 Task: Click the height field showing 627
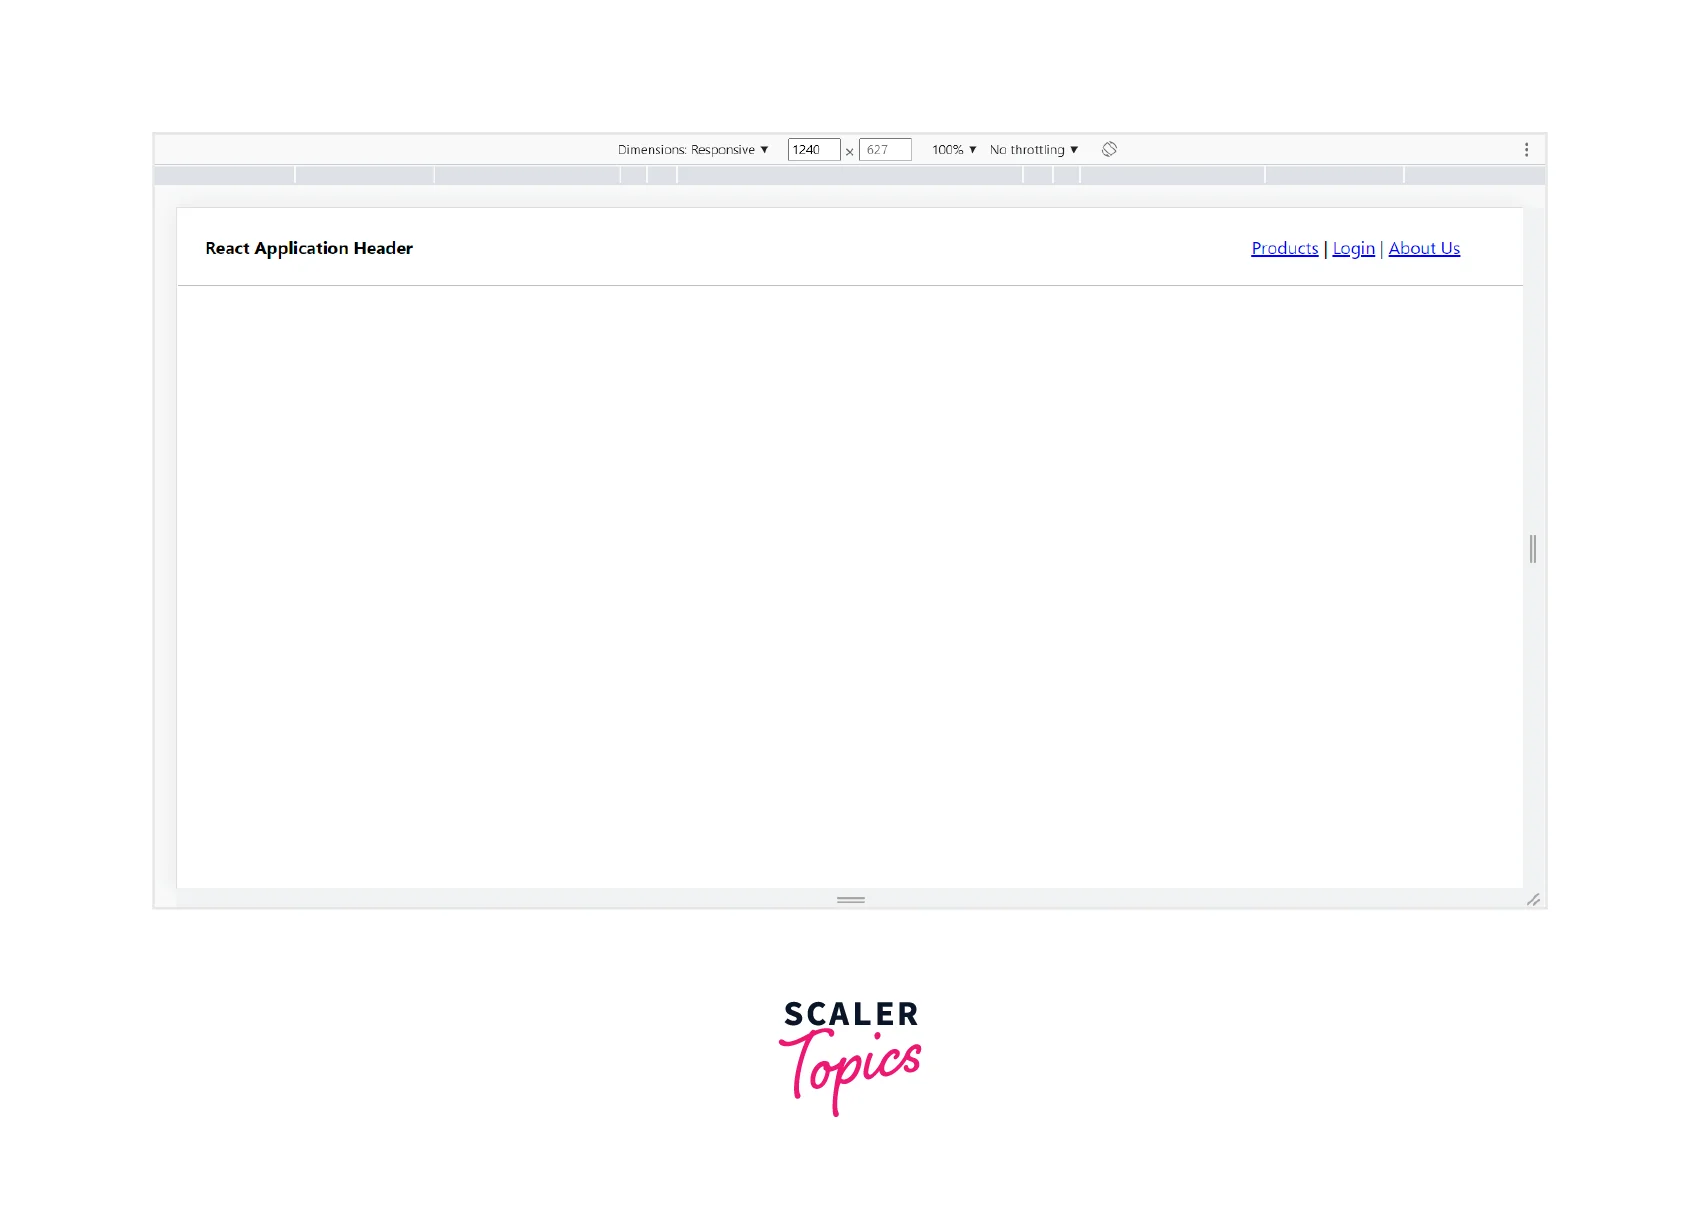[885, 149]
